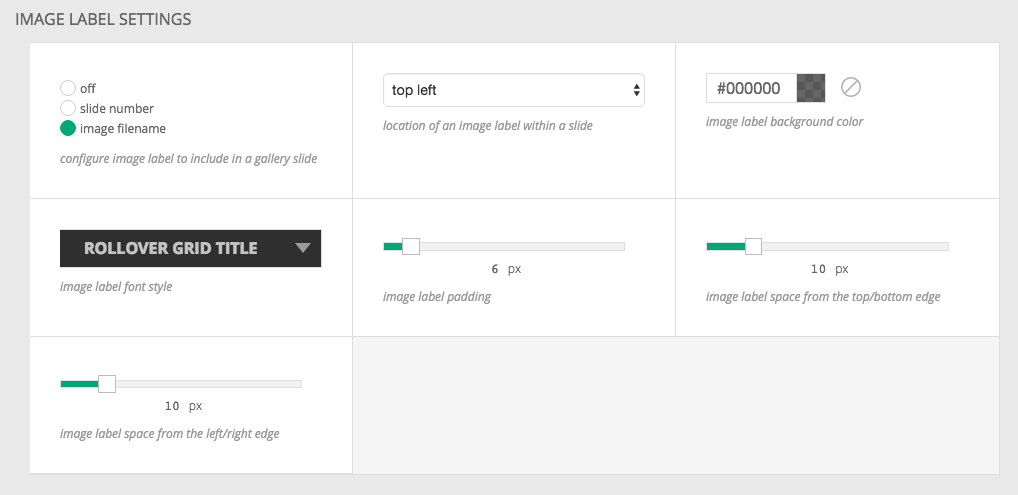Click the Image Label Settings heading
The image size is (1018, 495).
pyautogui.click(x=103, y=19)
